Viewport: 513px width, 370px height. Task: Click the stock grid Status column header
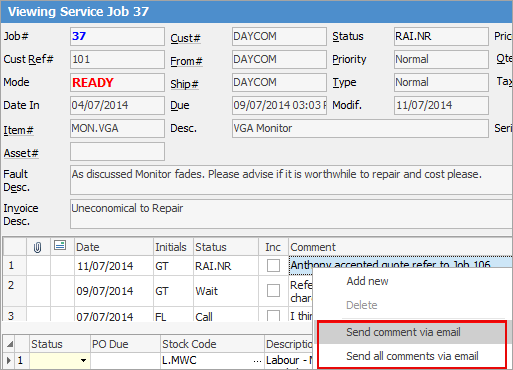pos(60,344)
